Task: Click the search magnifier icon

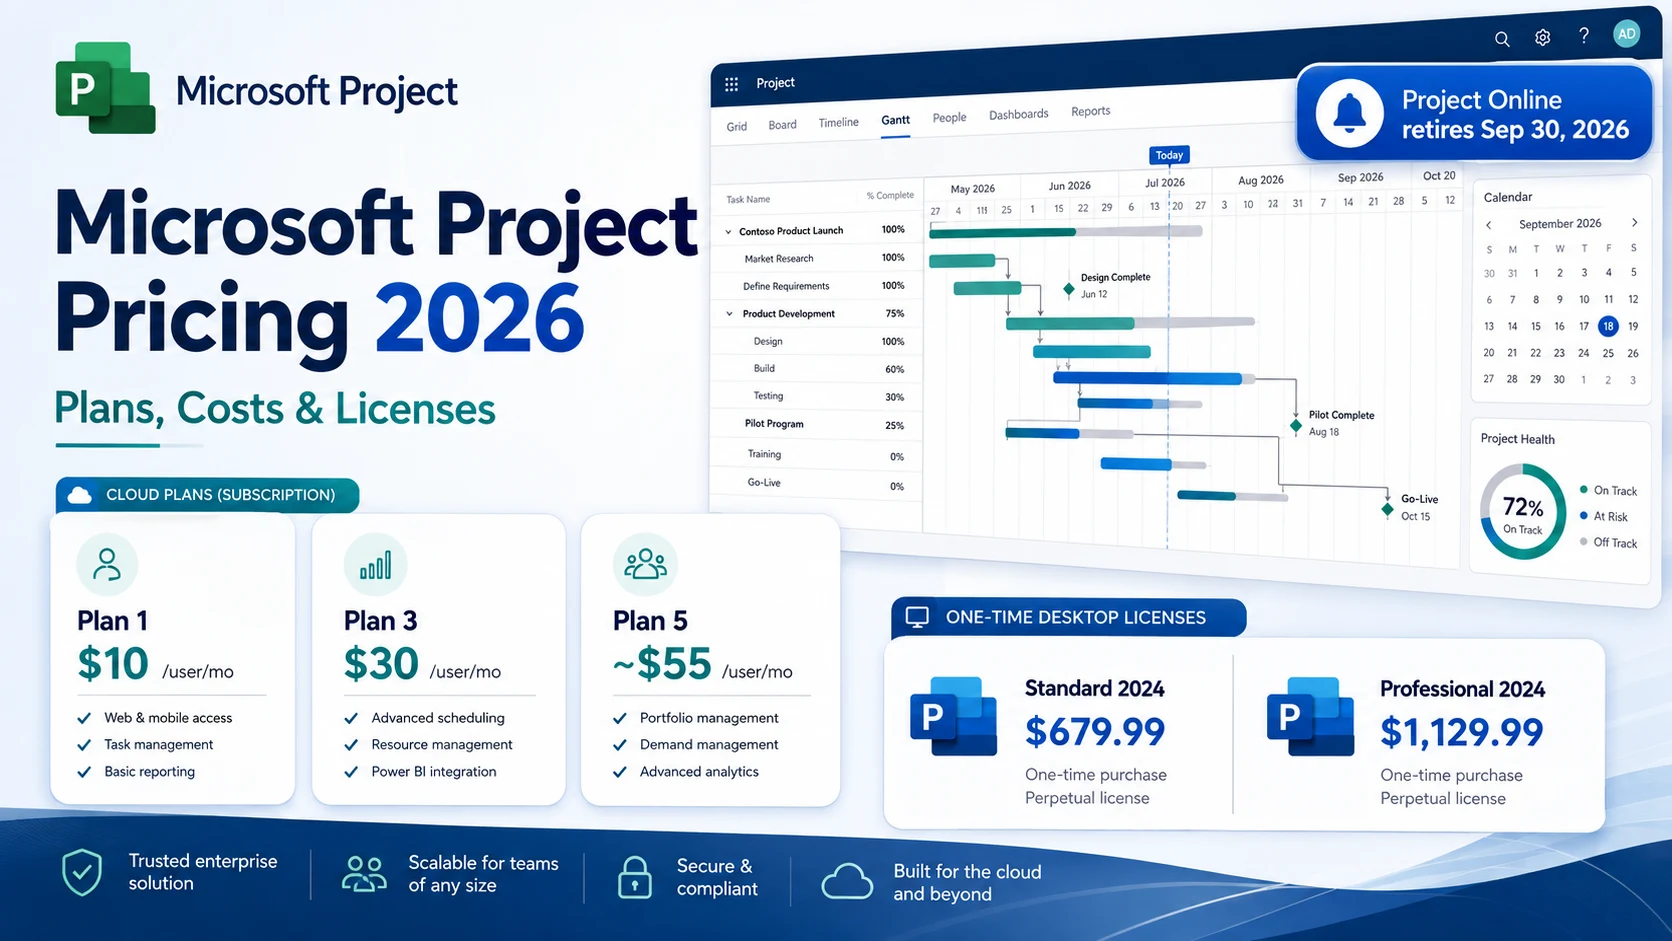Action: coord(1502,39)
